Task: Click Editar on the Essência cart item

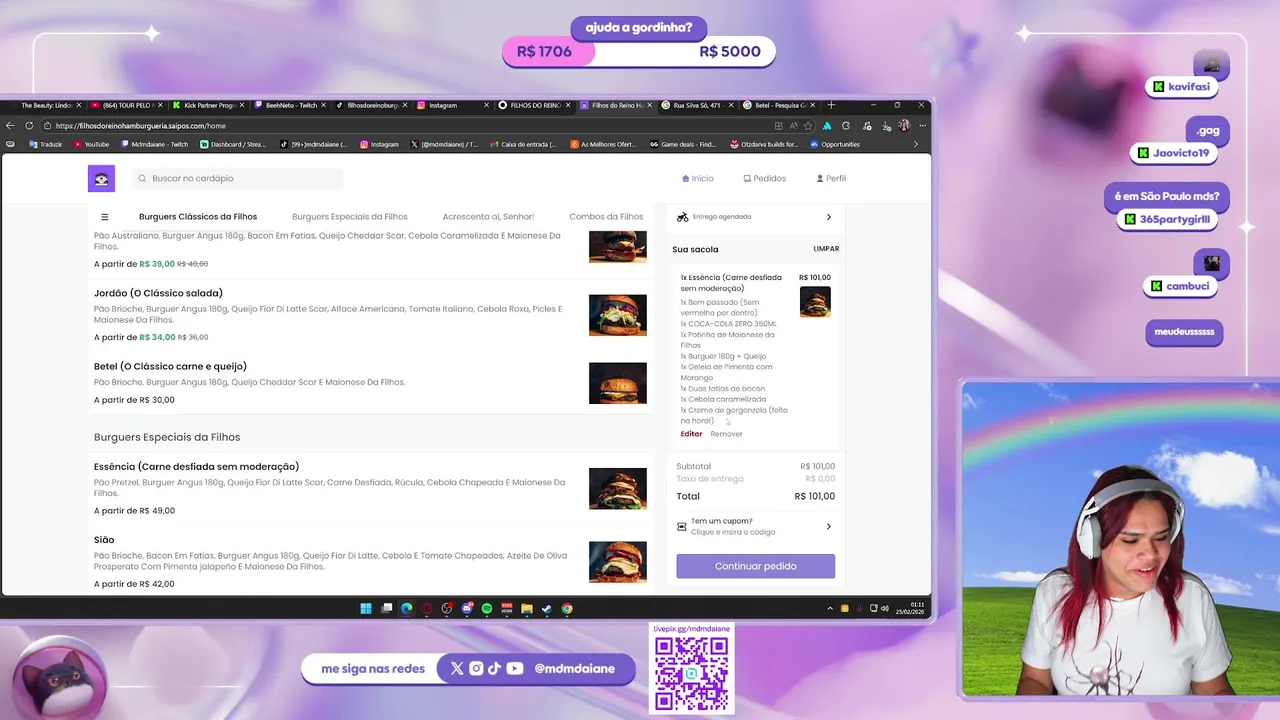Action: pyautogui.click(x=691, y=434)
